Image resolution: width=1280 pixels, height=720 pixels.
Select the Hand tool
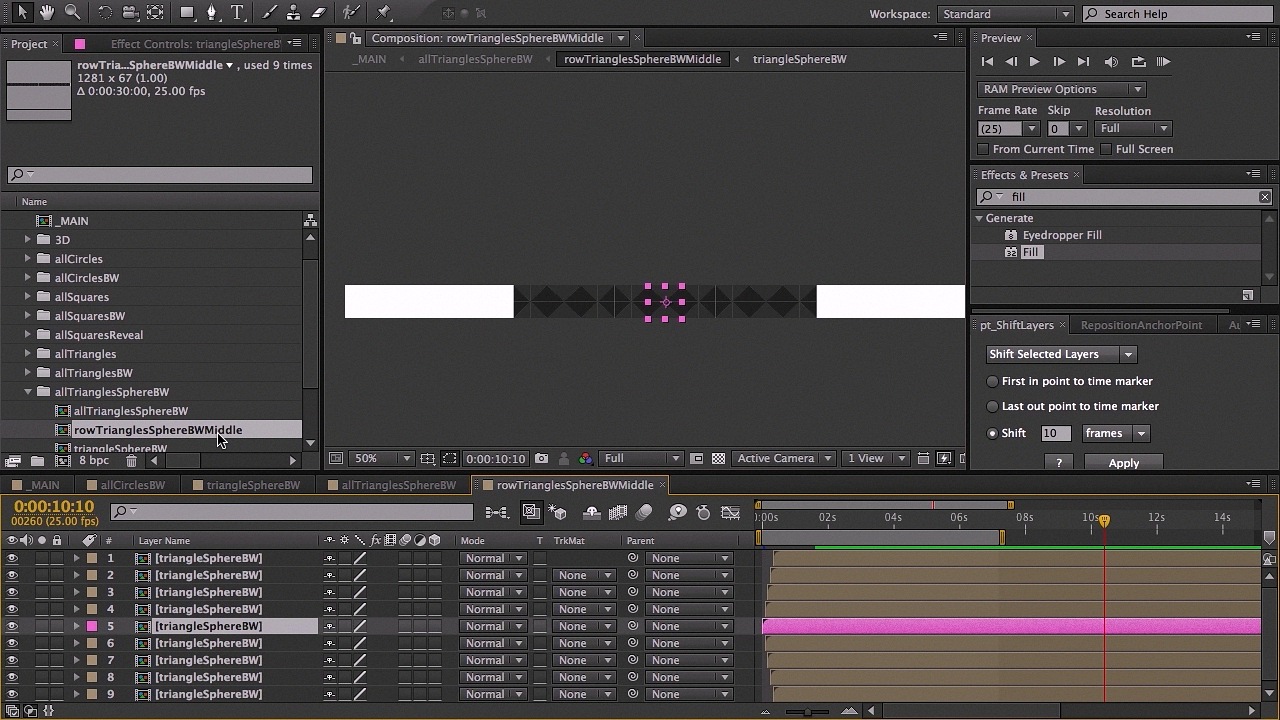tap(47, 13)
